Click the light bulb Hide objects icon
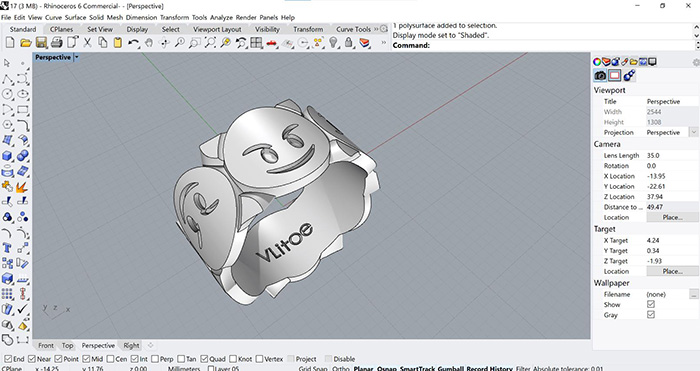 (333, 43)
